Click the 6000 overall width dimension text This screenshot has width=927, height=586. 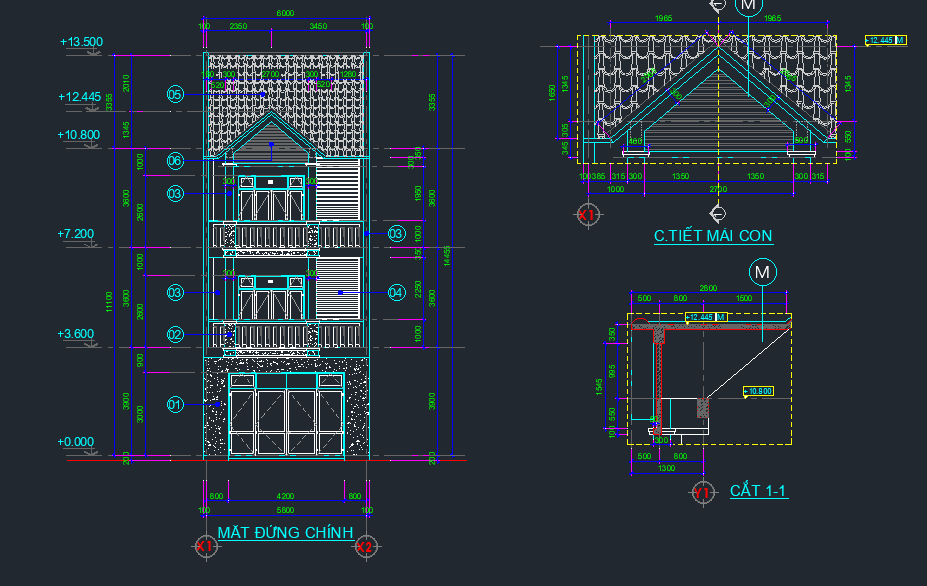[285, 13]
